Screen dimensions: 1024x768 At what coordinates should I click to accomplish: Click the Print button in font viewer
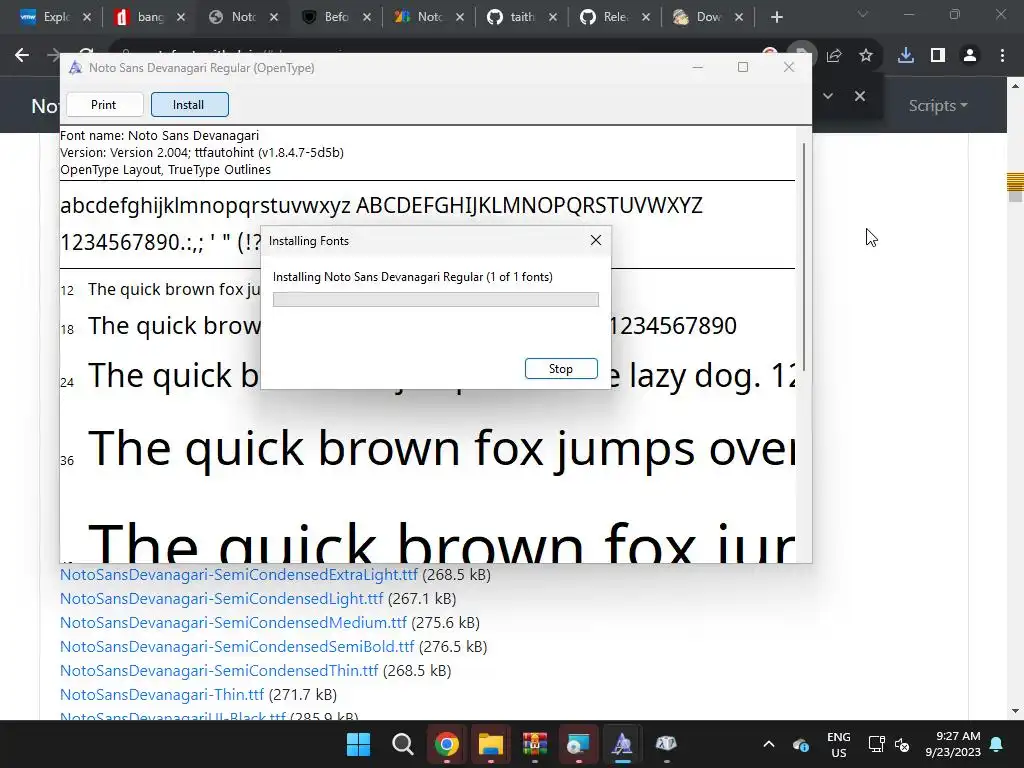[x=104, y=104]
